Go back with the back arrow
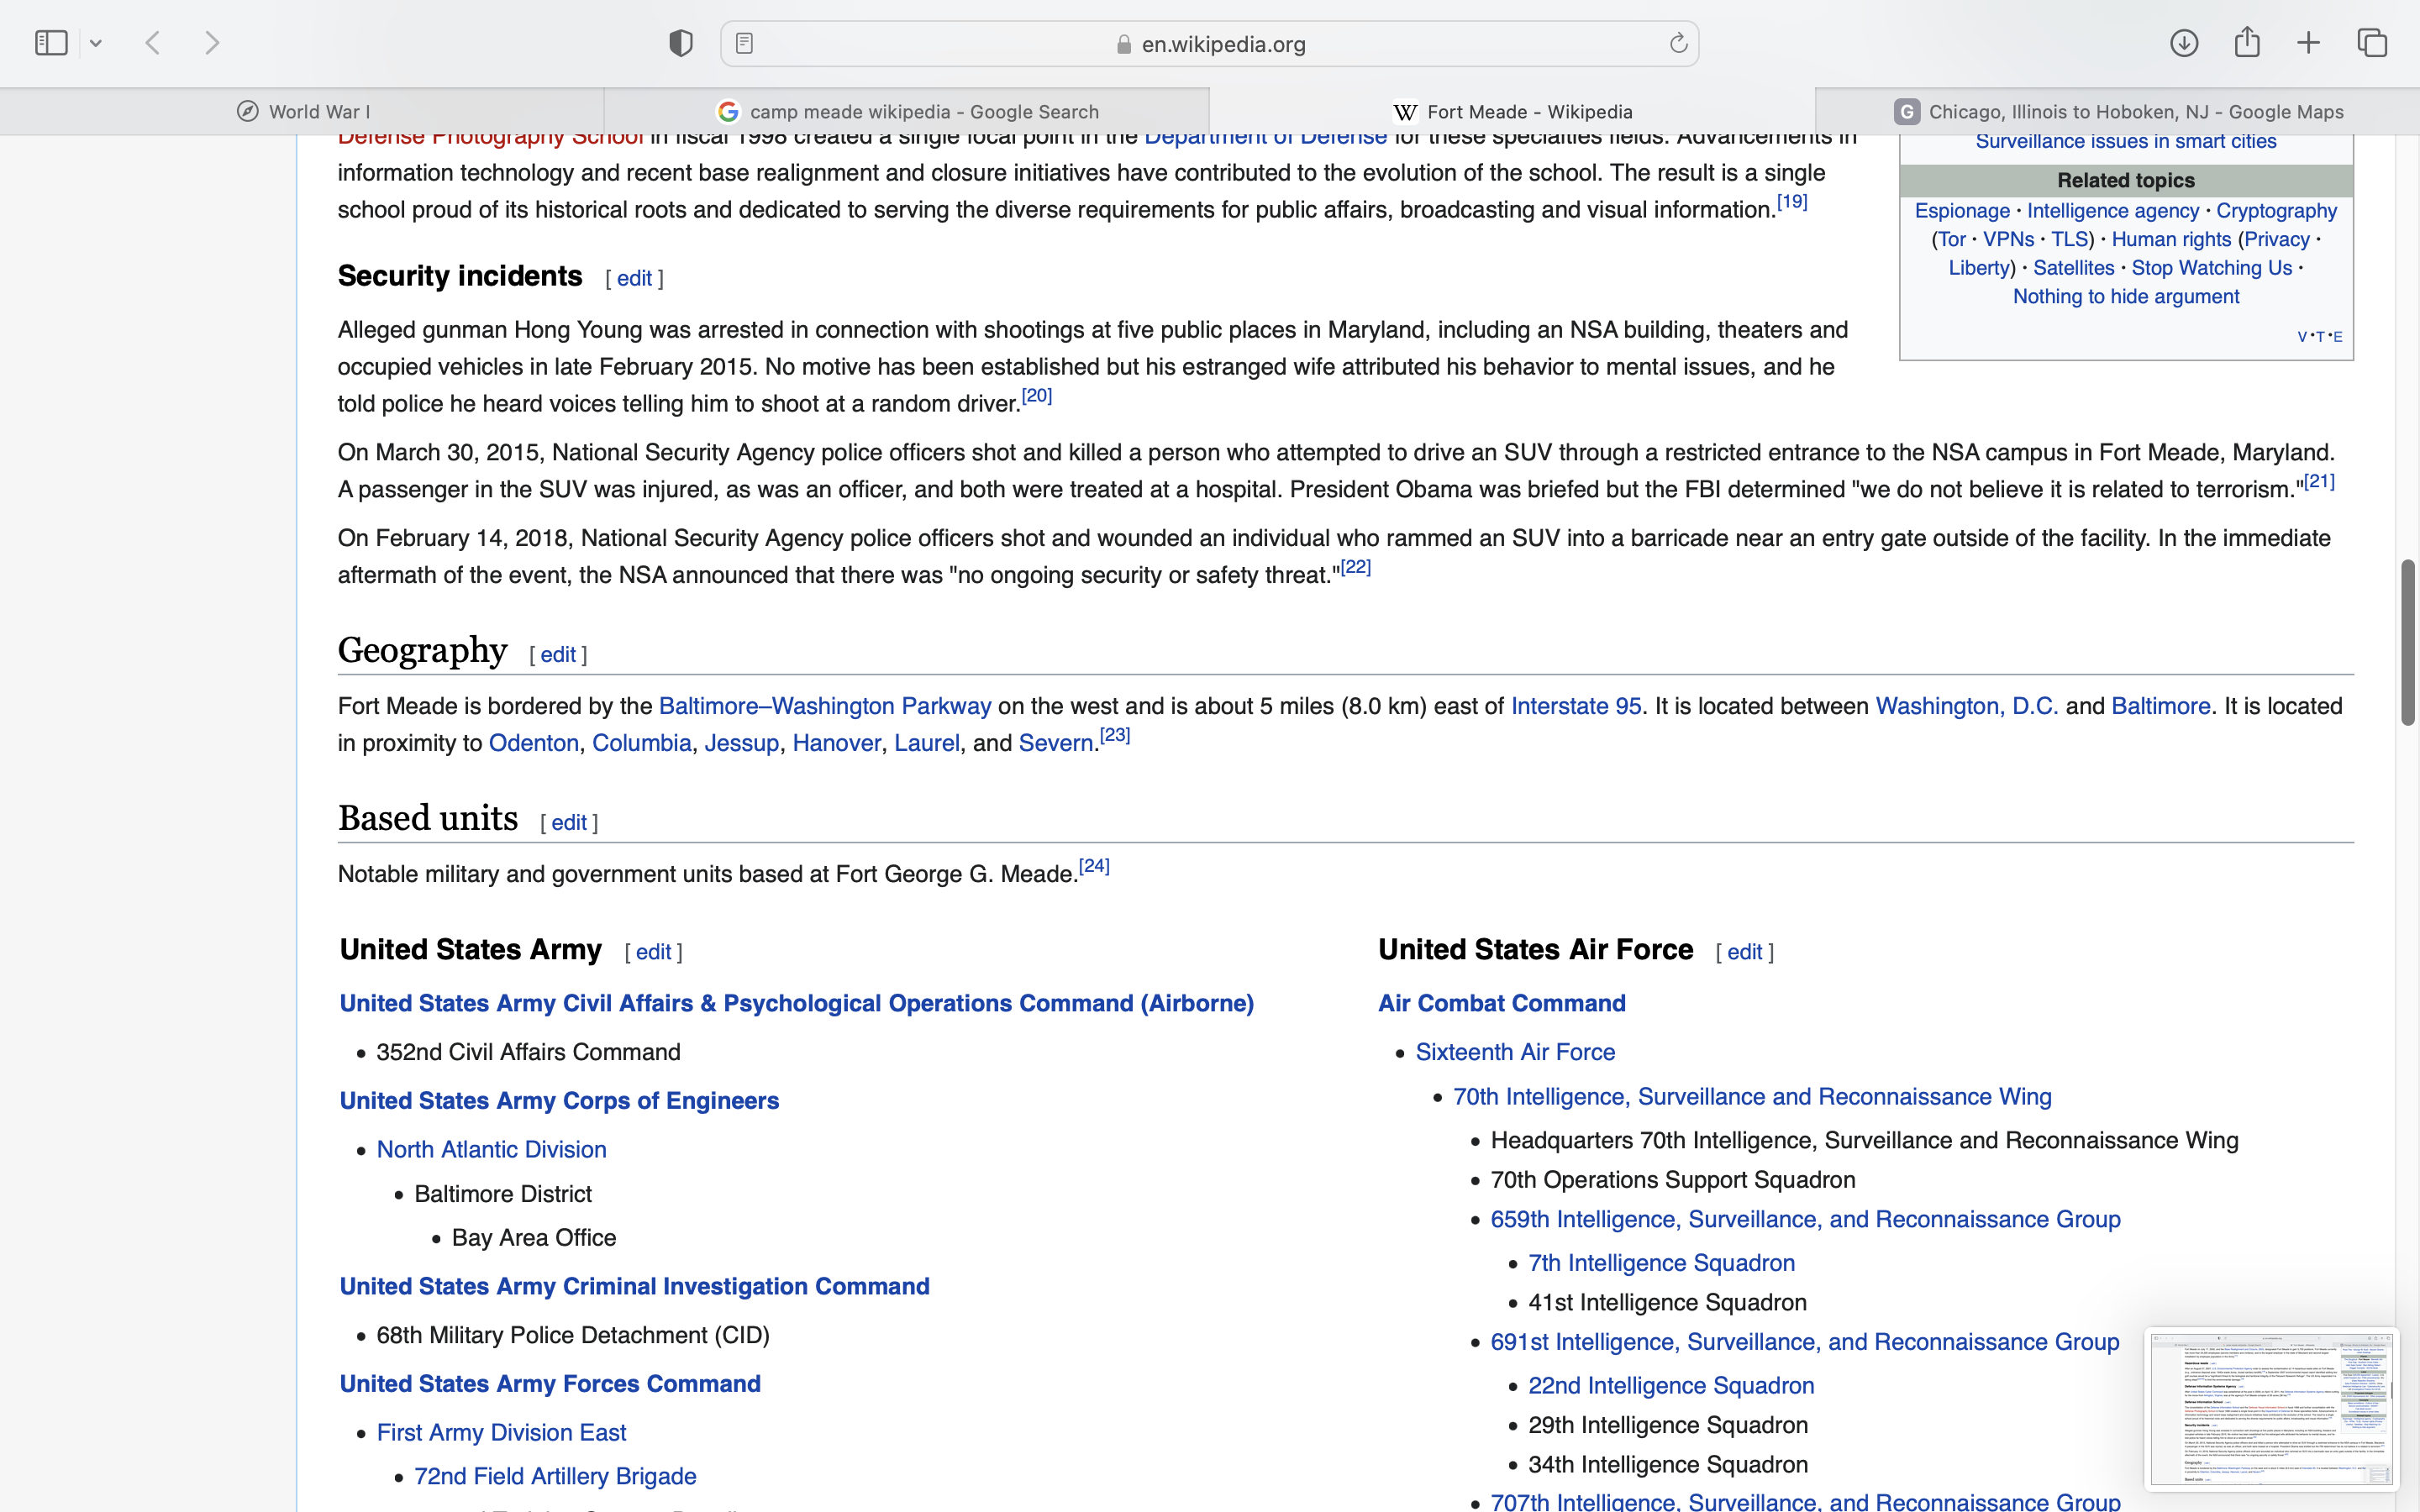 pyautogui.click(x=153, y=43)
